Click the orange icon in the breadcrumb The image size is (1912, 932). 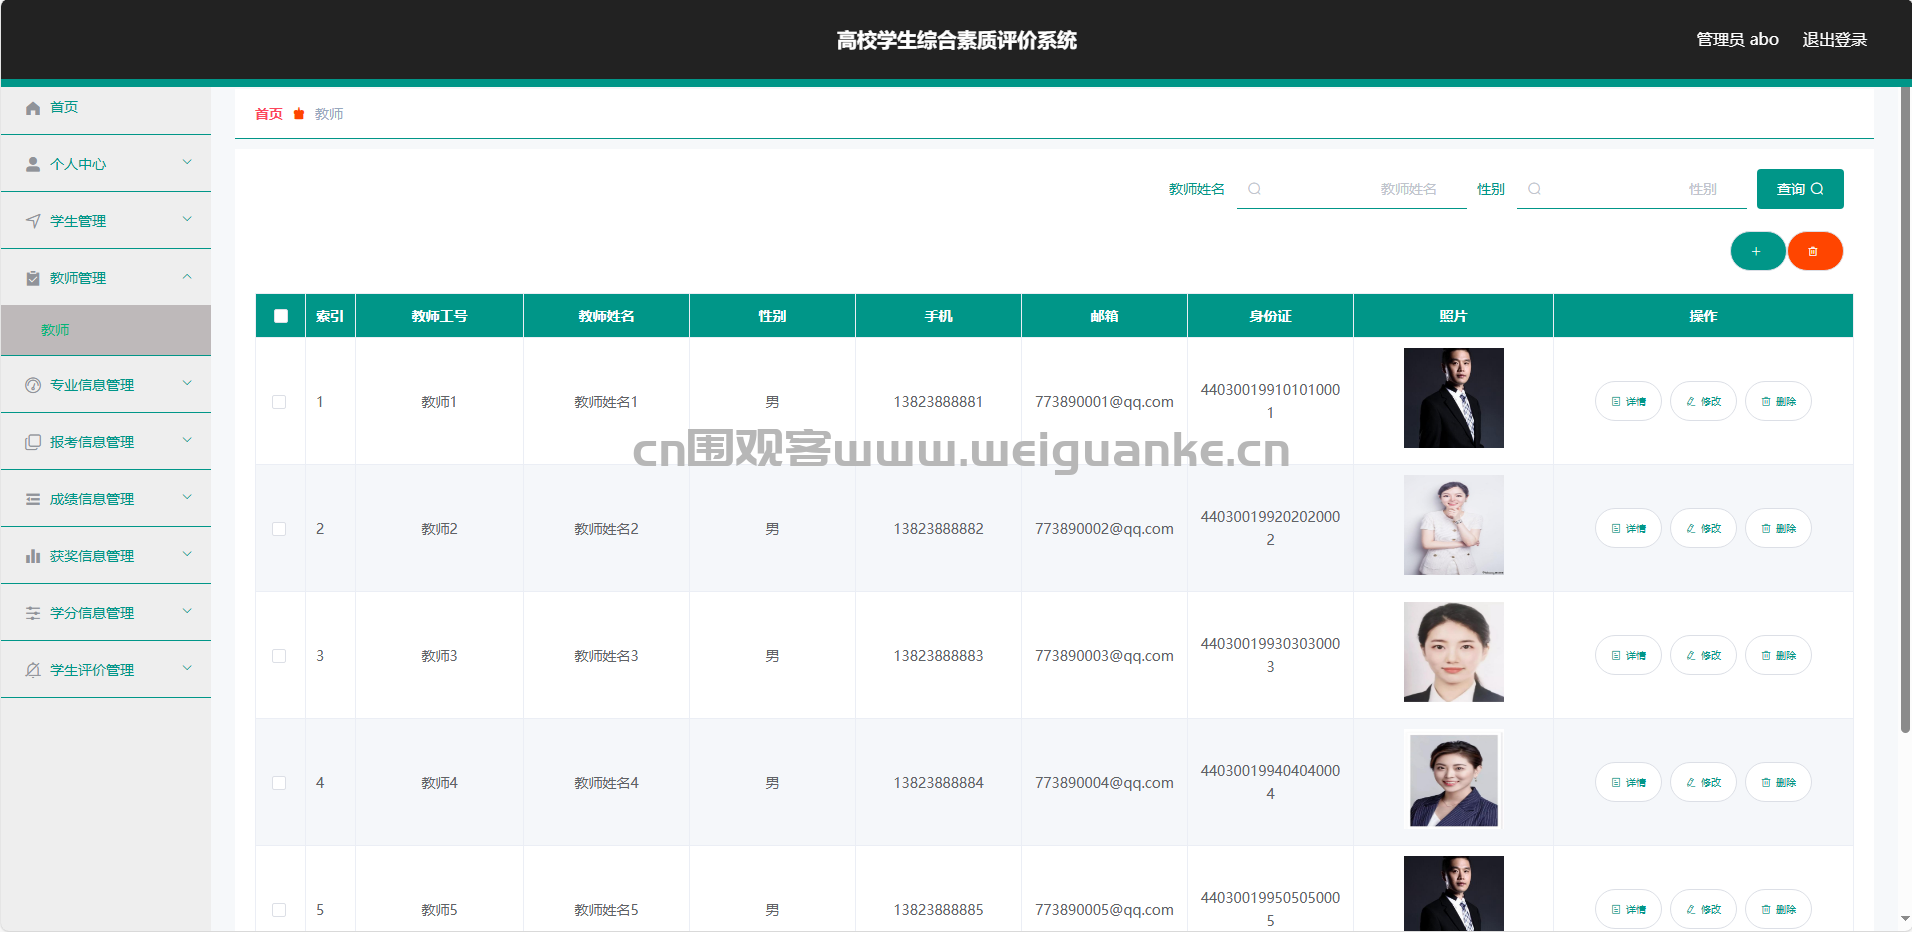pyautogui.click(x=299, y=114)
